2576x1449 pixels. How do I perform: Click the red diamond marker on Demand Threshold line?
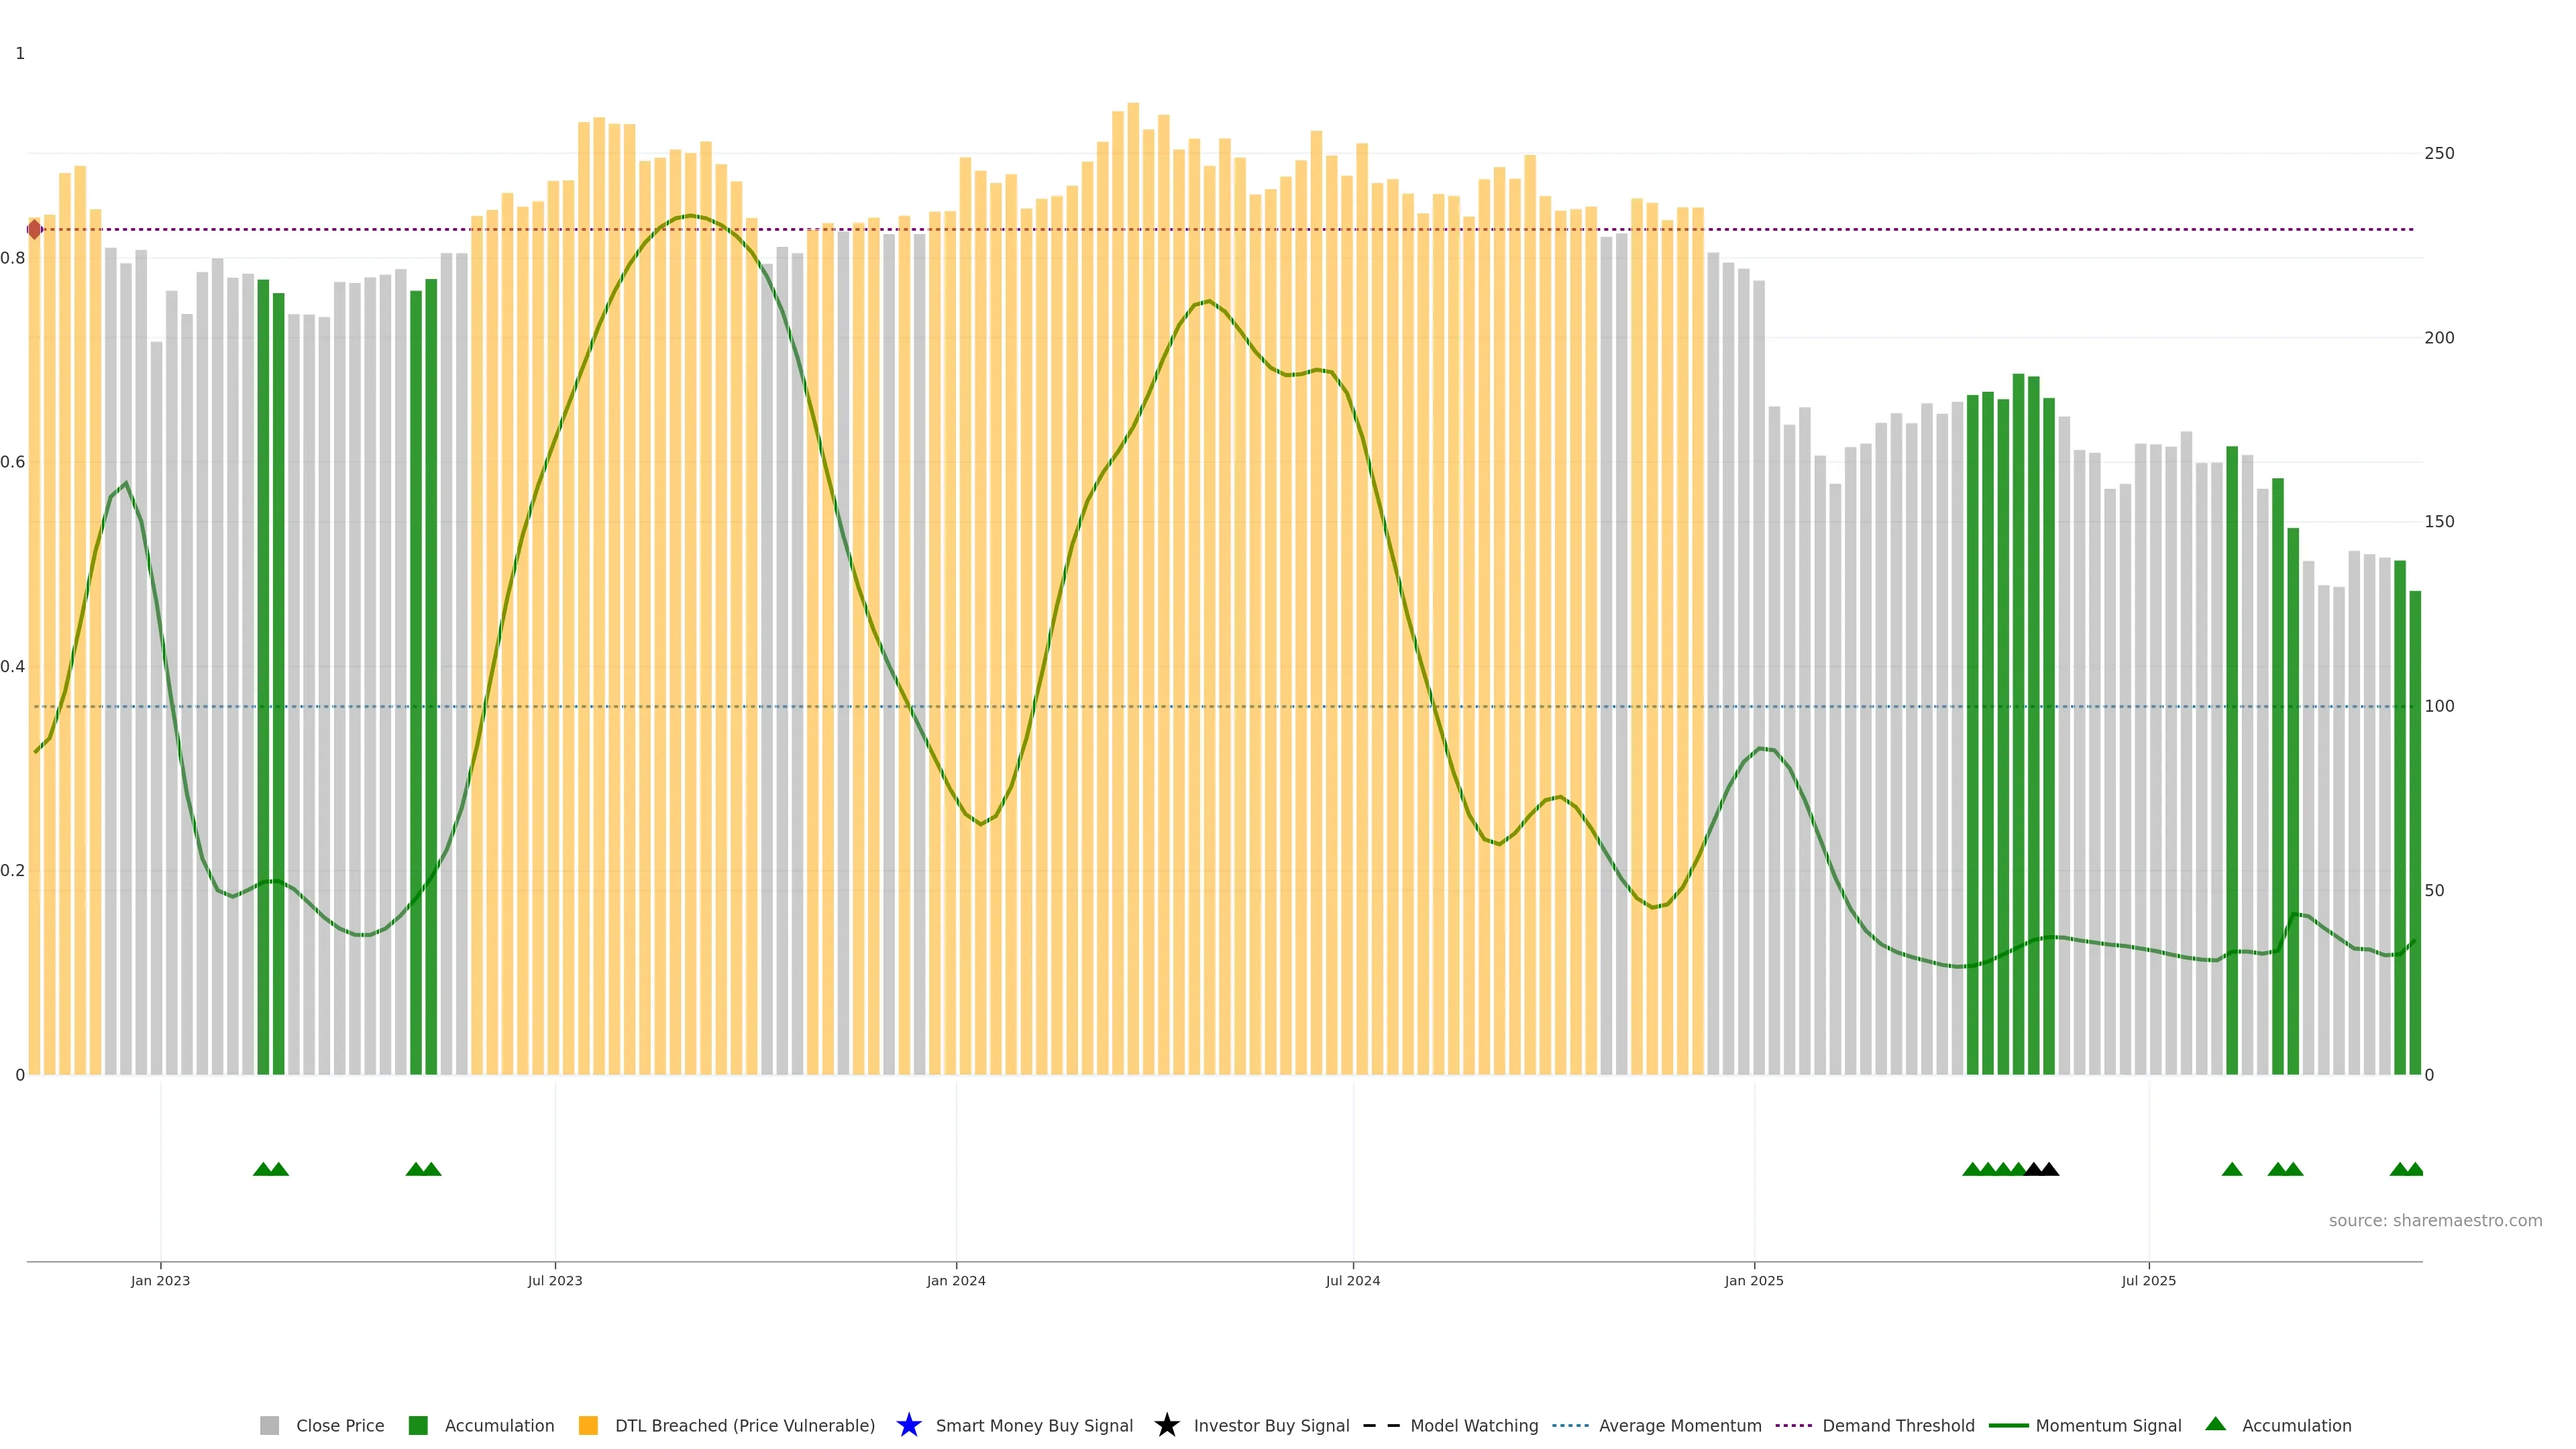point(35,230)
